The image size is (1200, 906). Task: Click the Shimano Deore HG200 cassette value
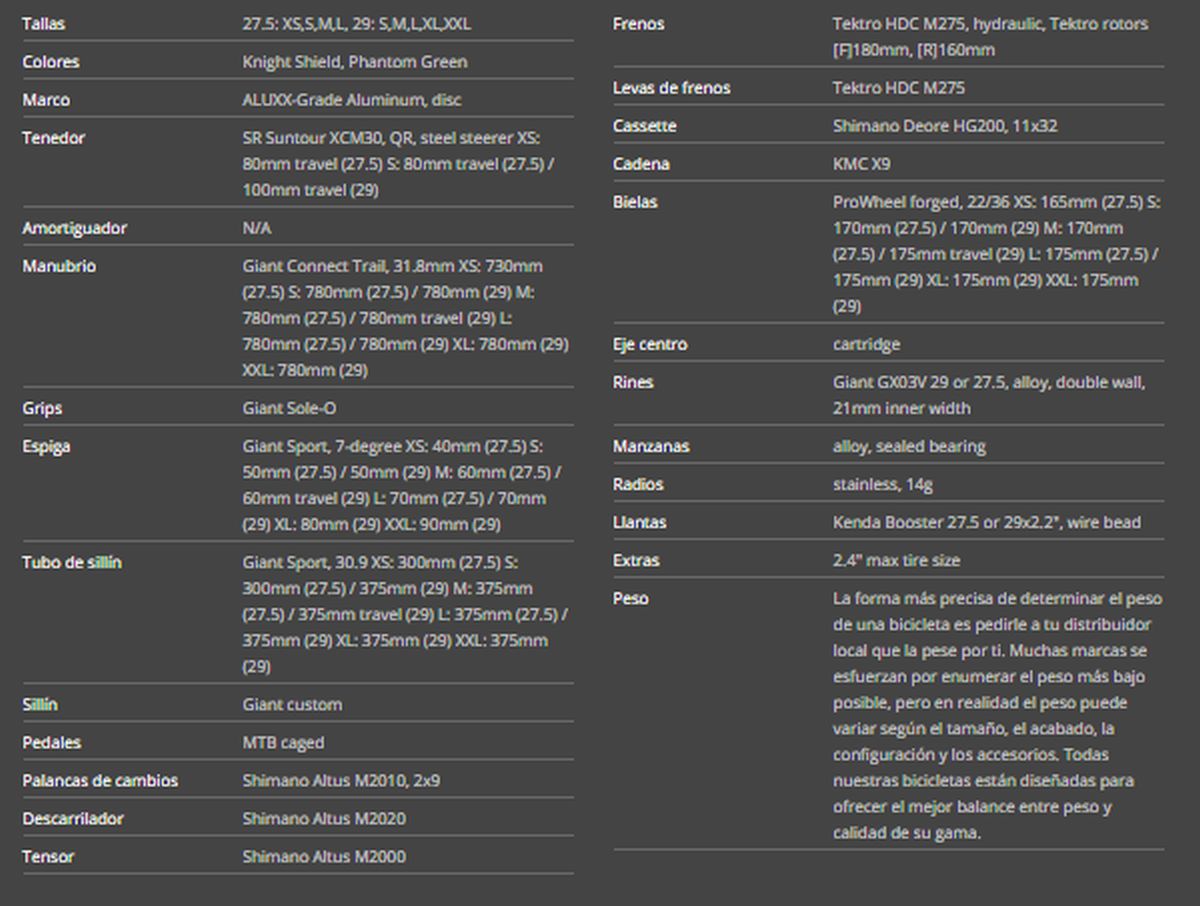944,125
